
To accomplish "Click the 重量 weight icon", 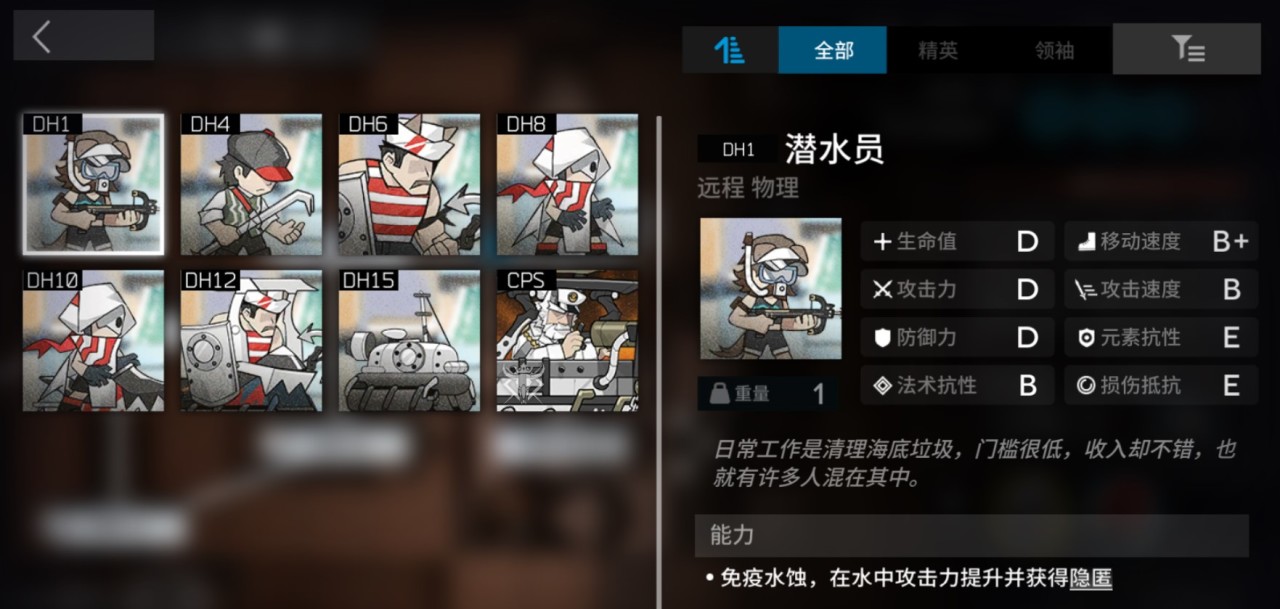I will coord(718,393).
